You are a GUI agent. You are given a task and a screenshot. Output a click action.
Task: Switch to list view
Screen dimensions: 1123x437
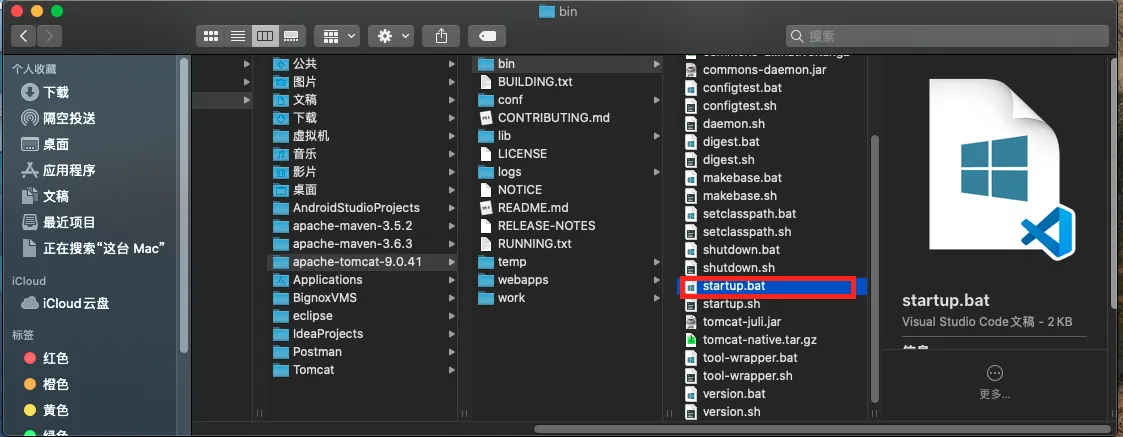tap(238, 36)
